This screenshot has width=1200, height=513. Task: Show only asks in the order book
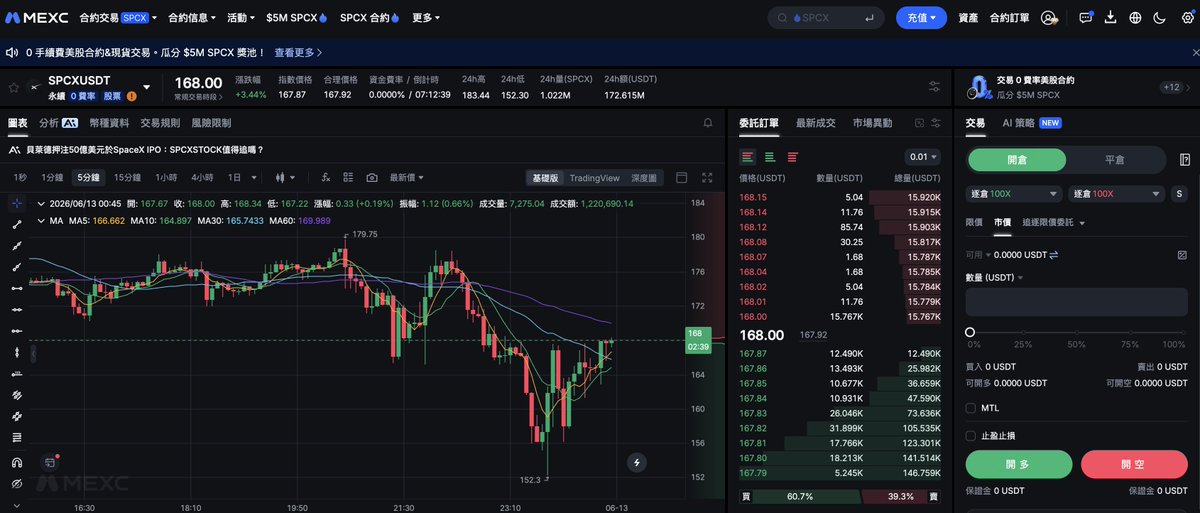793,157
